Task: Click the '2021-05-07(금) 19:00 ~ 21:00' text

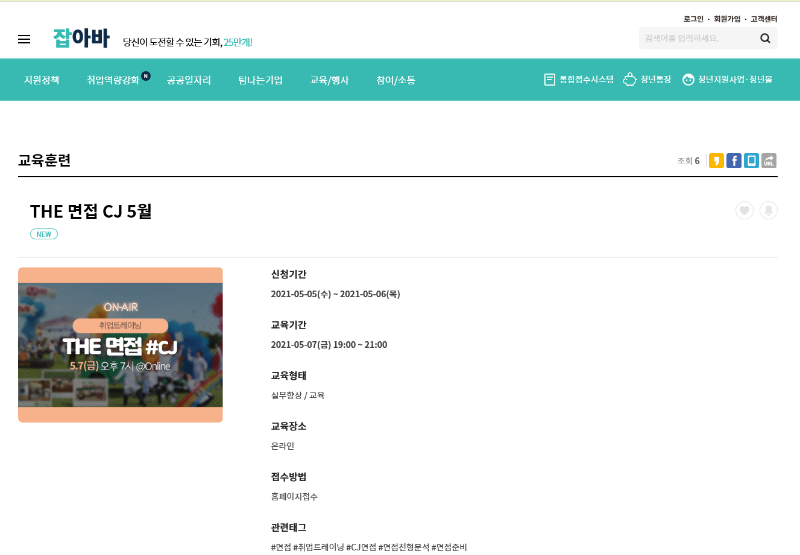Action: point(329,345)
